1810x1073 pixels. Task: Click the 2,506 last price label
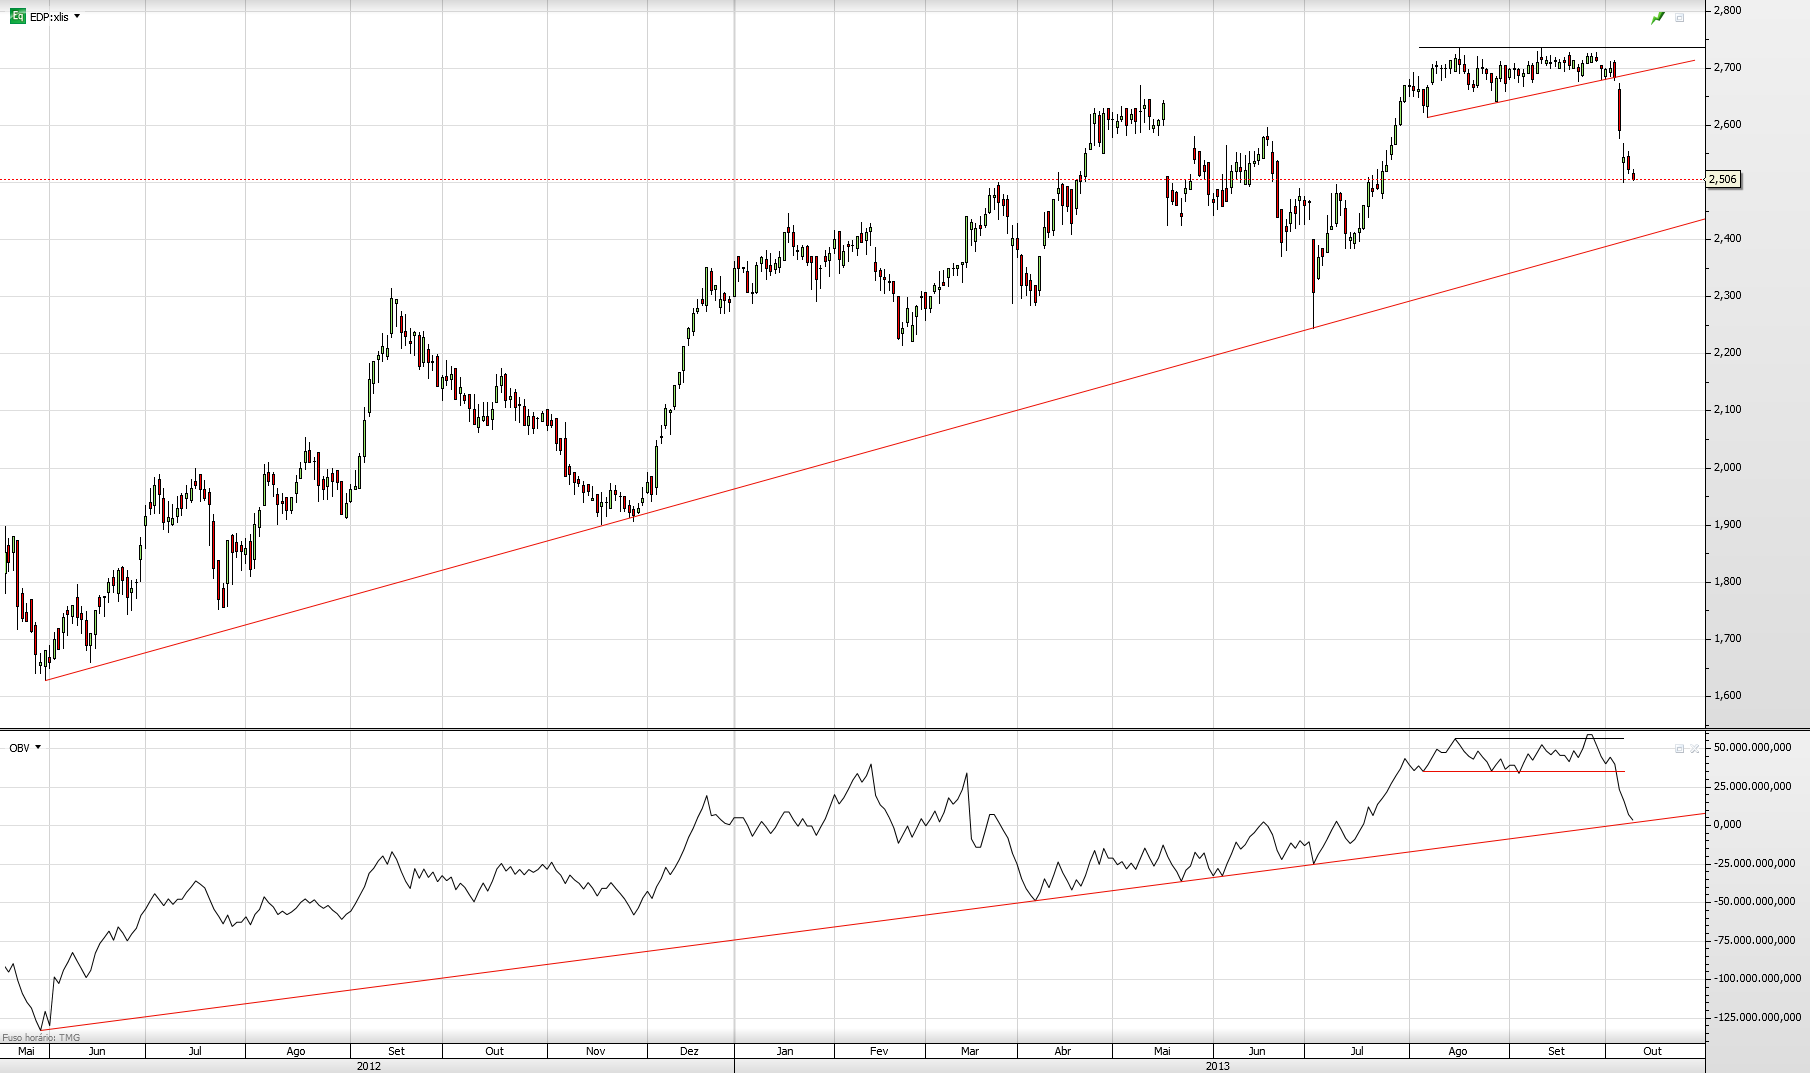tap(1723, 179)
